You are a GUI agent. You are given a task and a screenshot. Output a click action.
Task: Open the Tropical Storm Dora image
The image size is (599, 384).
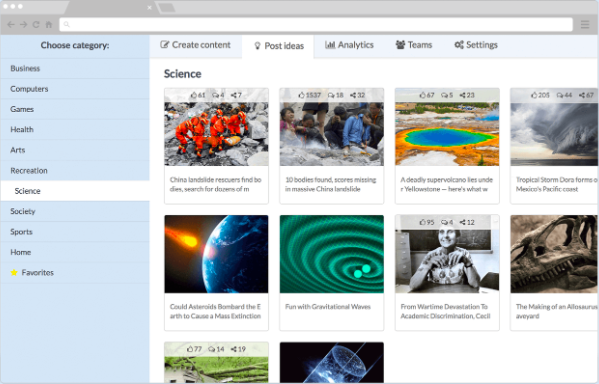[554, 127]
